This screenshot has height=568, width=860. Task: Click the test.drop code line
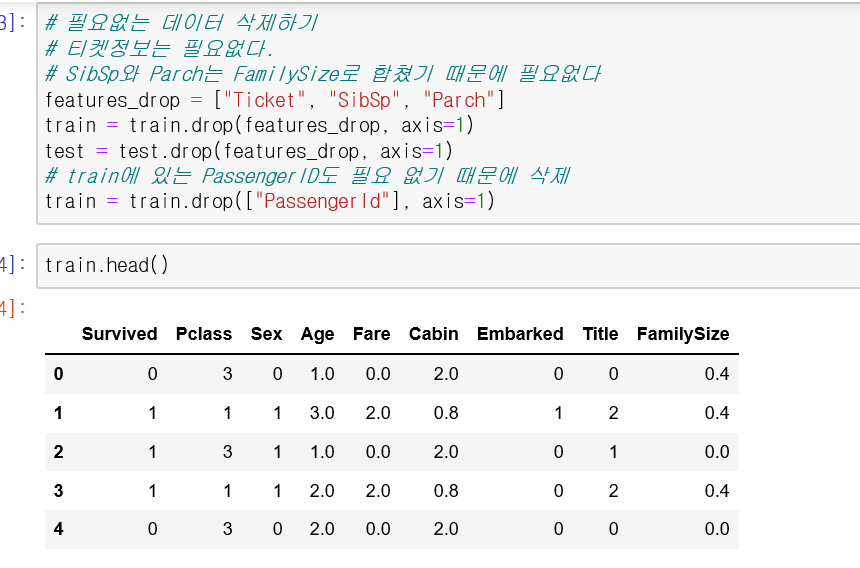[x=248, y=151]
